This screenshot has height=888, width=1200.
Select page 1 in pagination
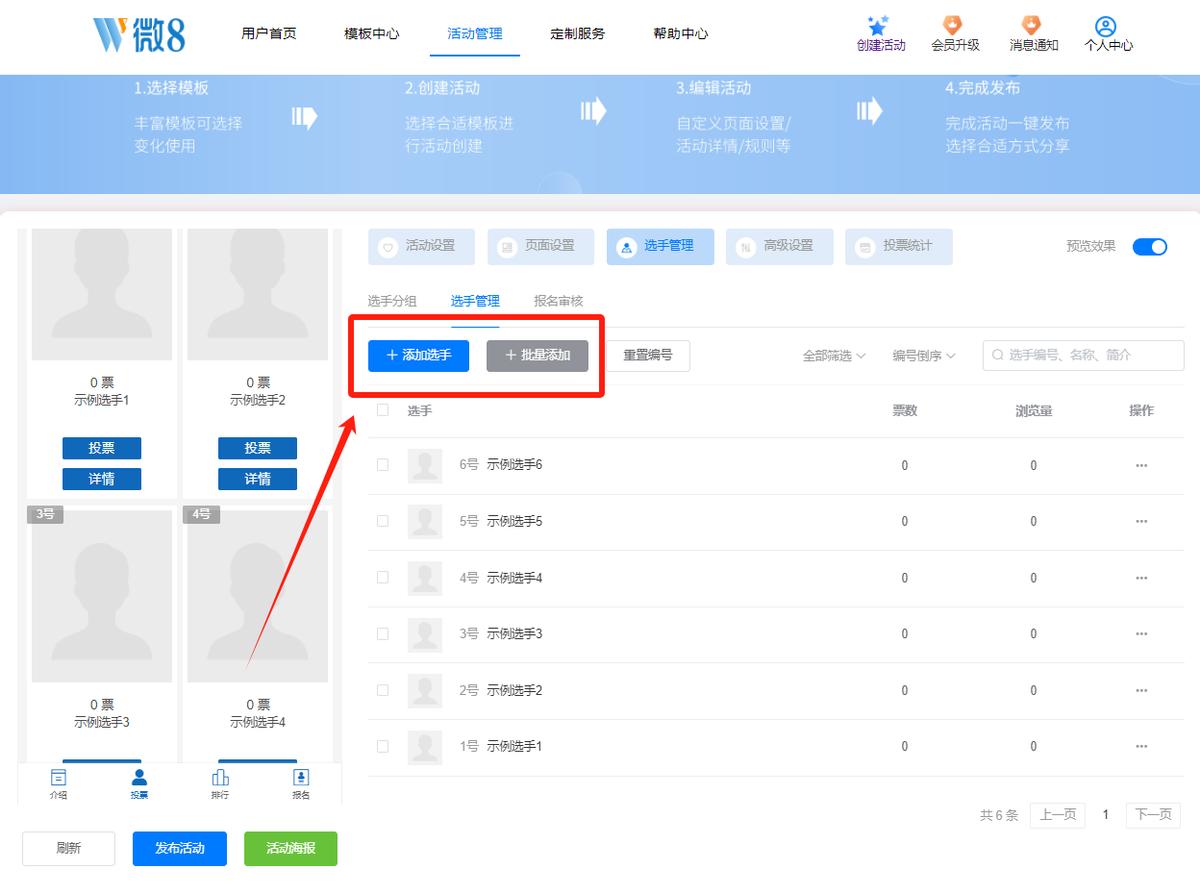(x=1106, y=815)
